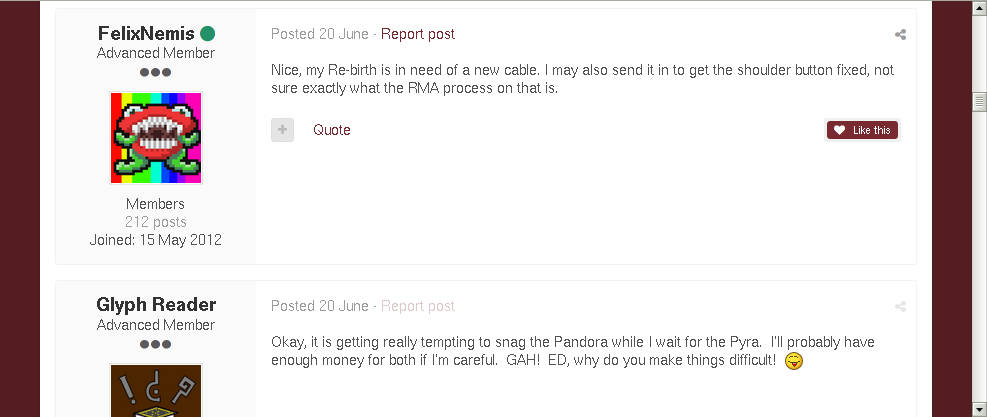Image resolution: width=987 pixels, height=417 pixels.
Task: Open the Posted 20 June timestamp on Glyph Reader's post
Action: point(320,306)
